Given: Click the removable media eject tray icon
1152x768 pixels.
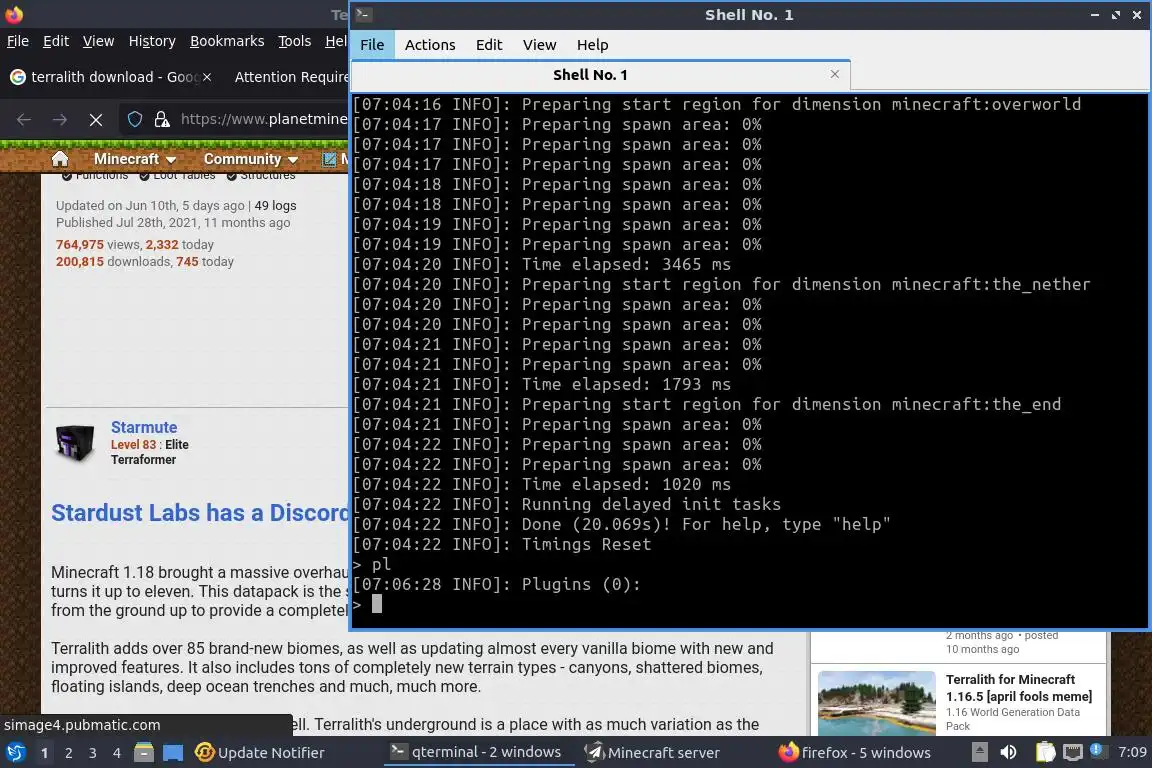Looking at the screenshot, I should pos(979,752).
